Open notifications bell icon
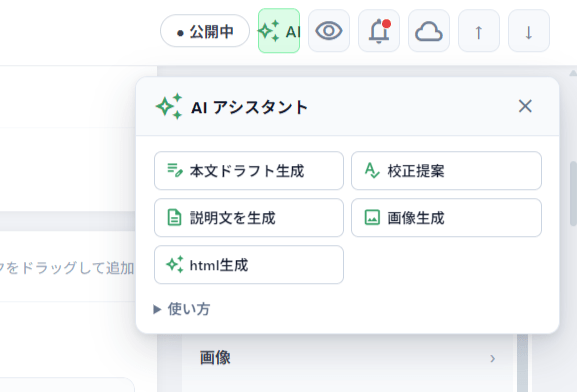This screenshot has width=577, height=392. tap(379, 31)
